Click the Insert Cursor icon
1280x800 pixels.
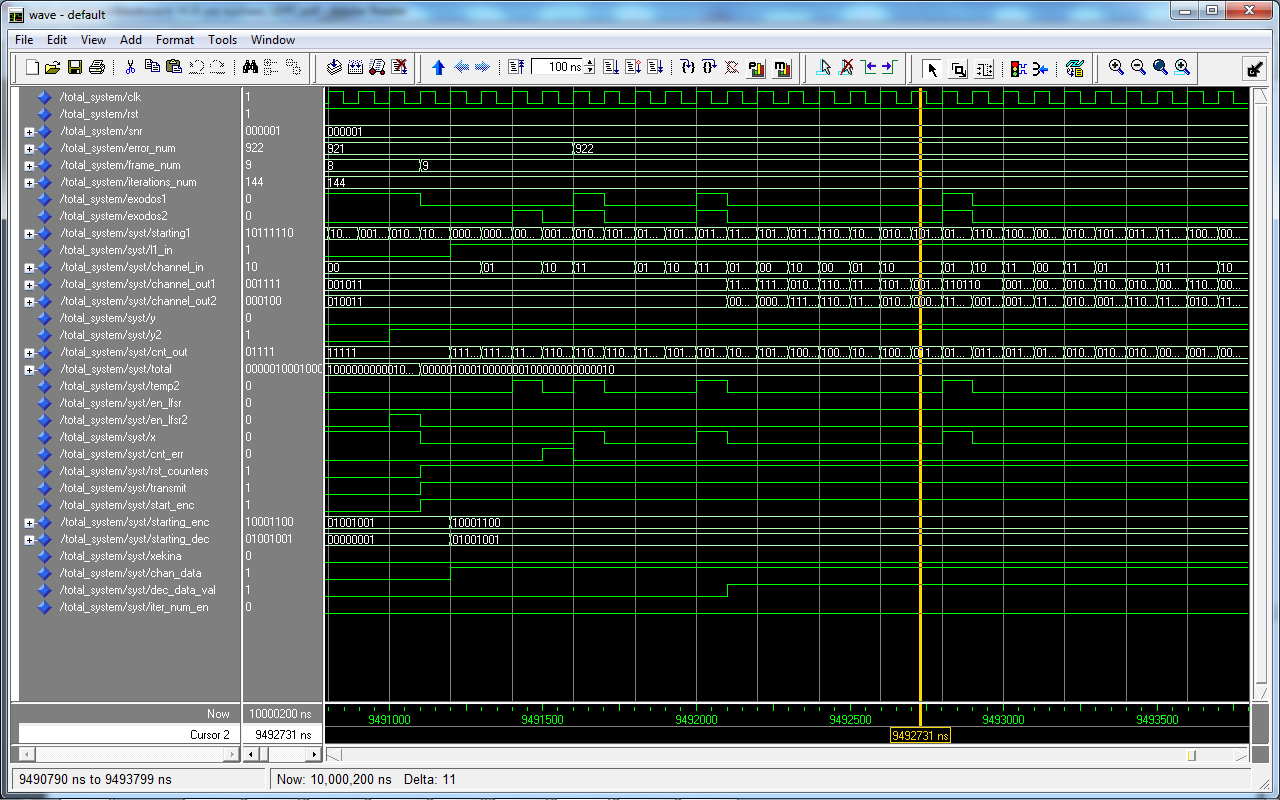pyautogui.click(x=825, y=68)
